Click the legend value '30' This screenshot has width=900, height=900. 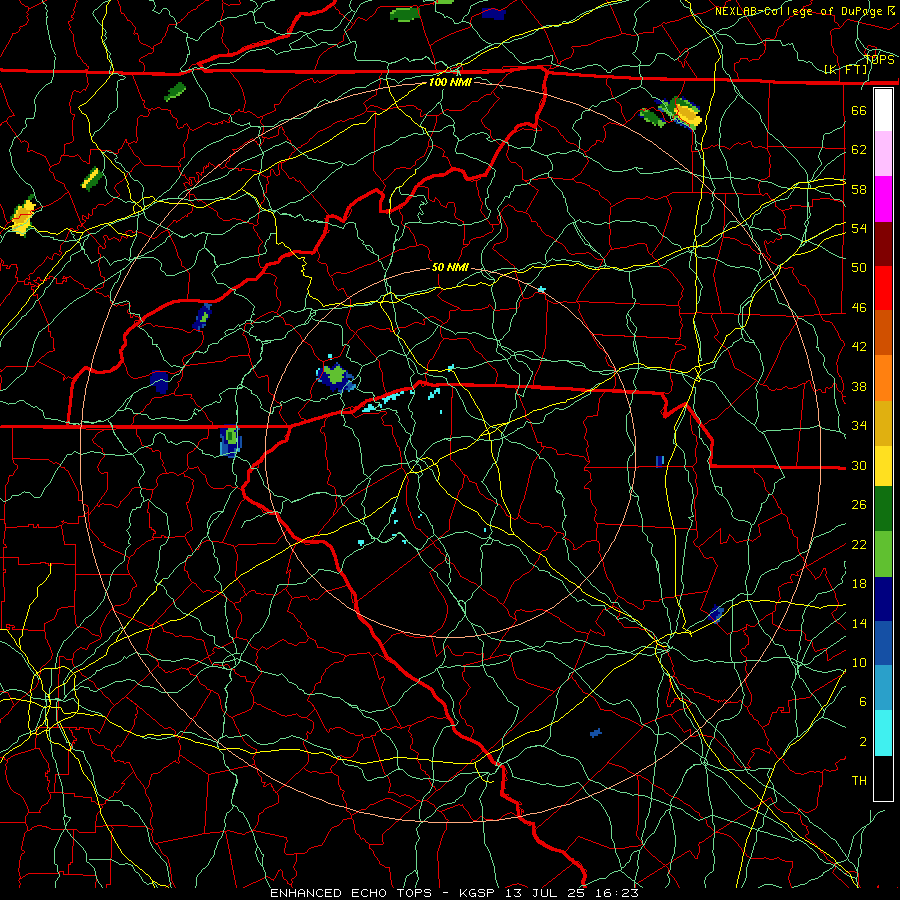coord(859,465)
